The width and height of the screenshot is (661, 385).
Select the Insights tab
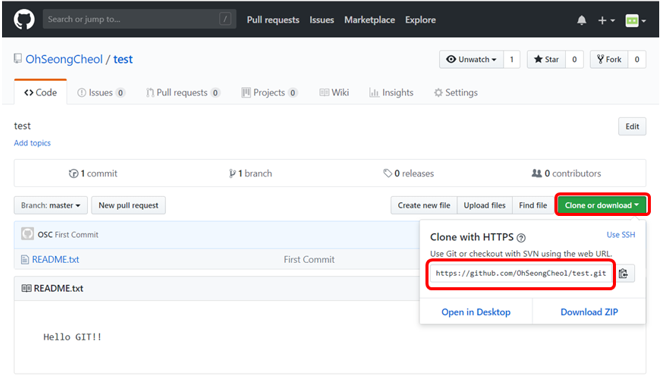[x=391, y=92]
